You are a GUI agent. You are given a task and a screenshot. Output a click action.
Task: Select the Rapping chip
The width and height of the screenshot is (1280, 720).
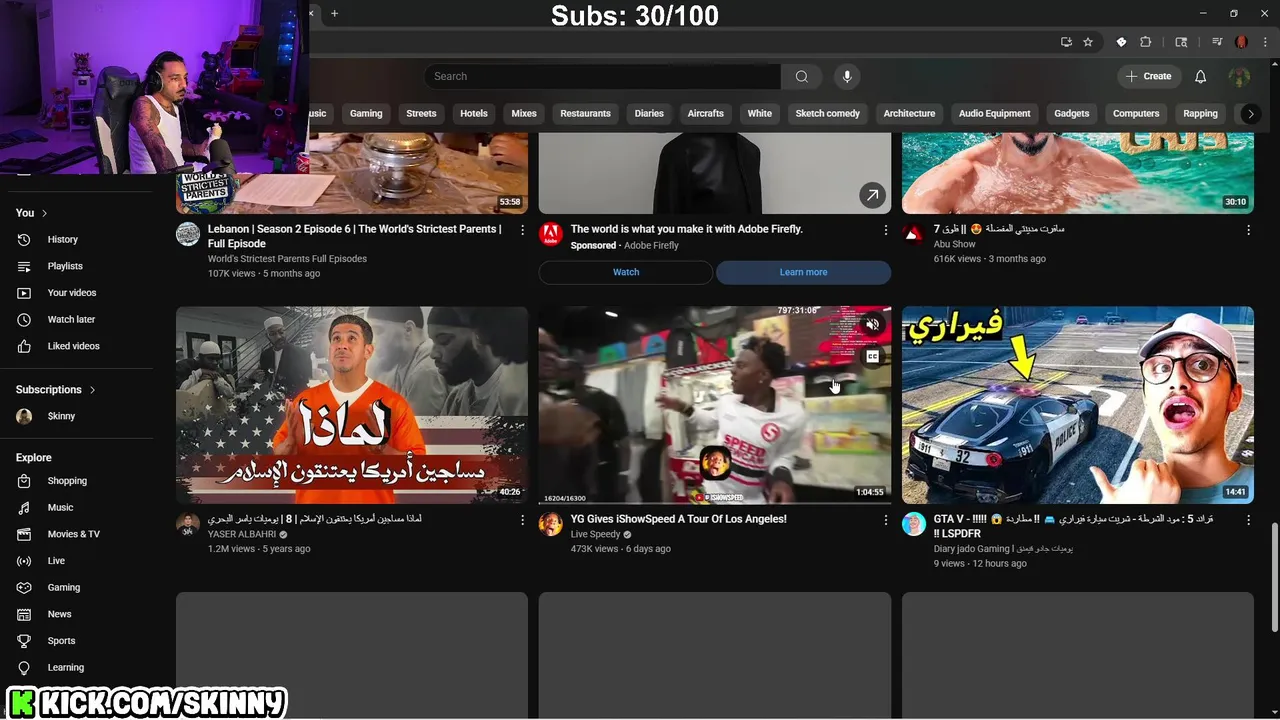(1200, 114)
